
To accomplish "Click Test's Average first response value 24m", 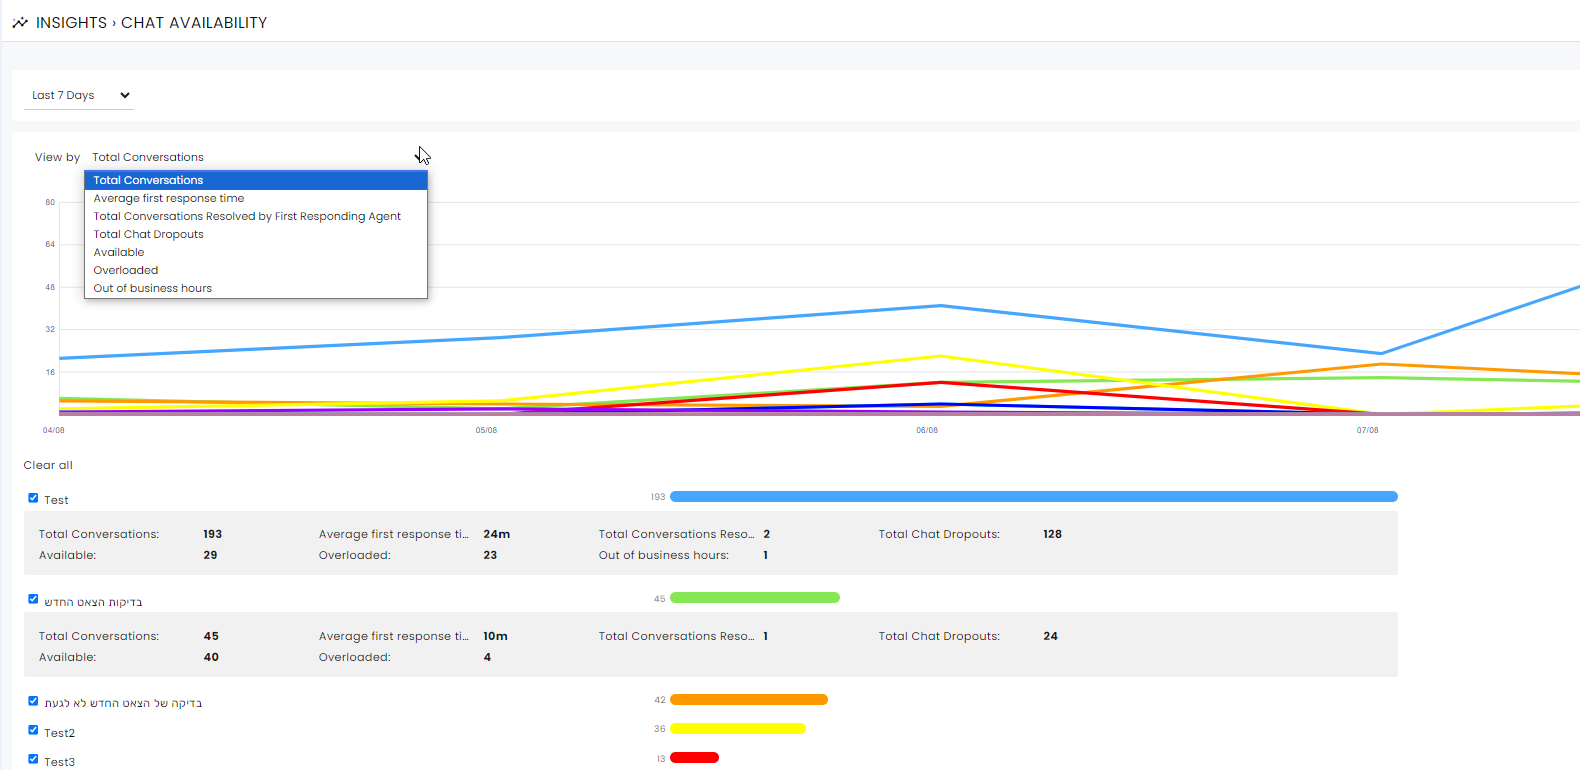I will [496, 534].
